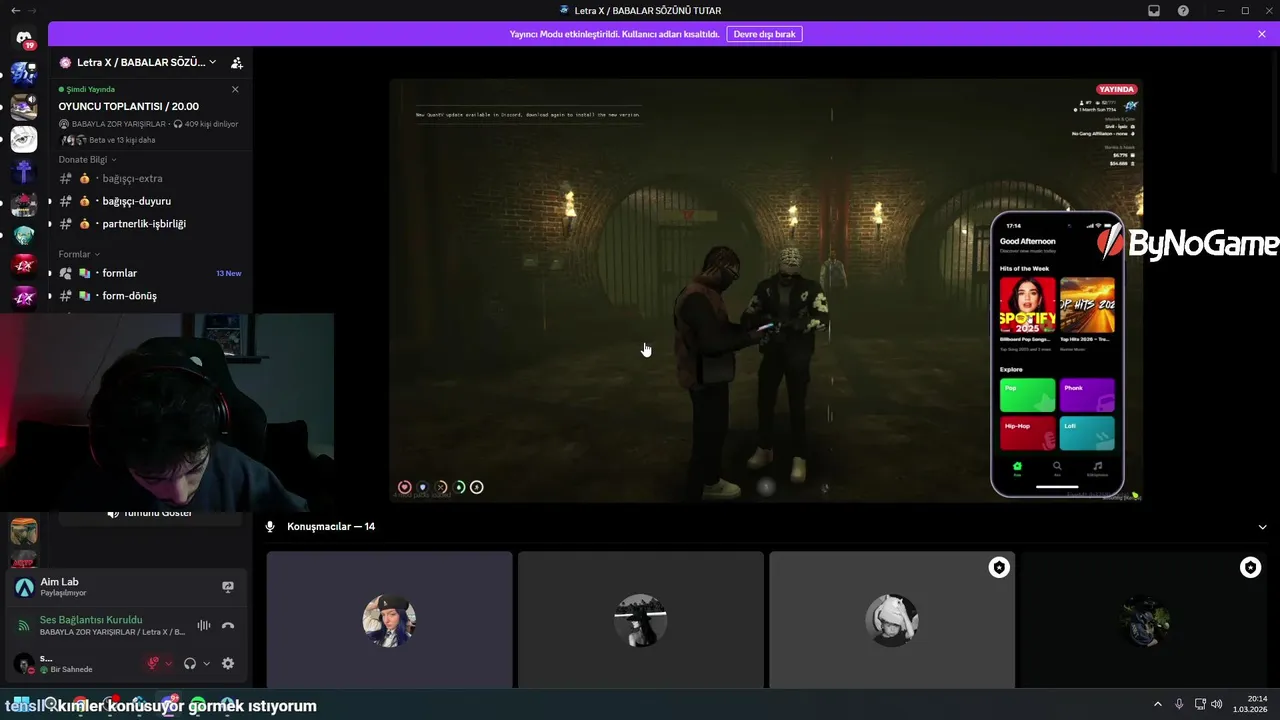Open the bağışçı-duyuru channel

pos(150,201)
